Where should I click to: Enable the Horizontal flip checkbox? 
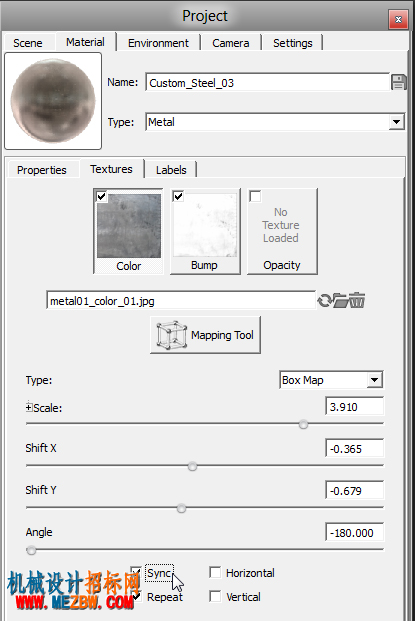pos(215,572)
